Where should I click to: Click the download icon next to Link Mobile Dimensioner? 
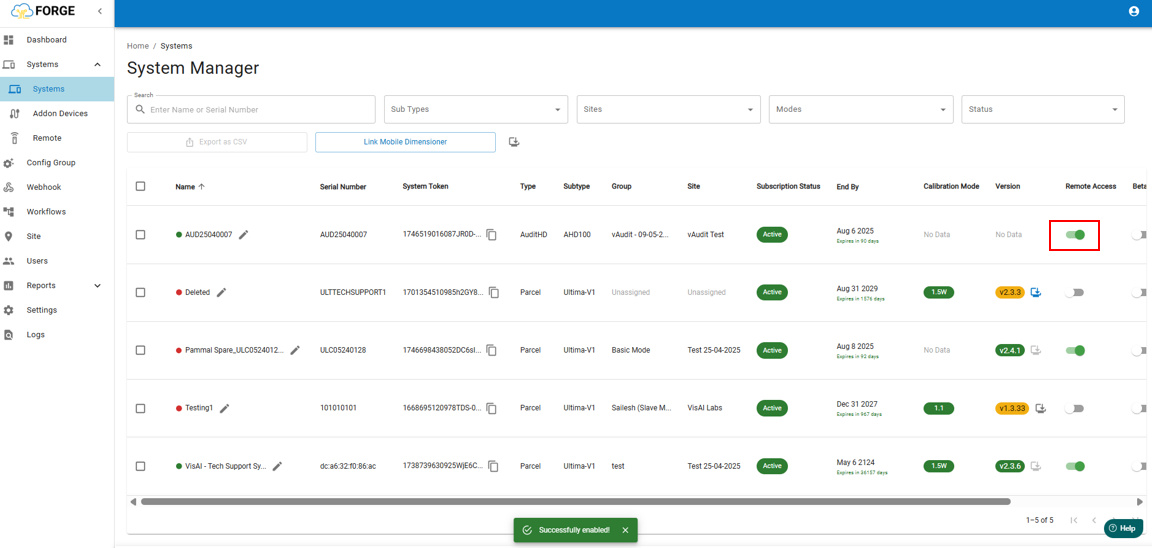[x=514, y=142]
